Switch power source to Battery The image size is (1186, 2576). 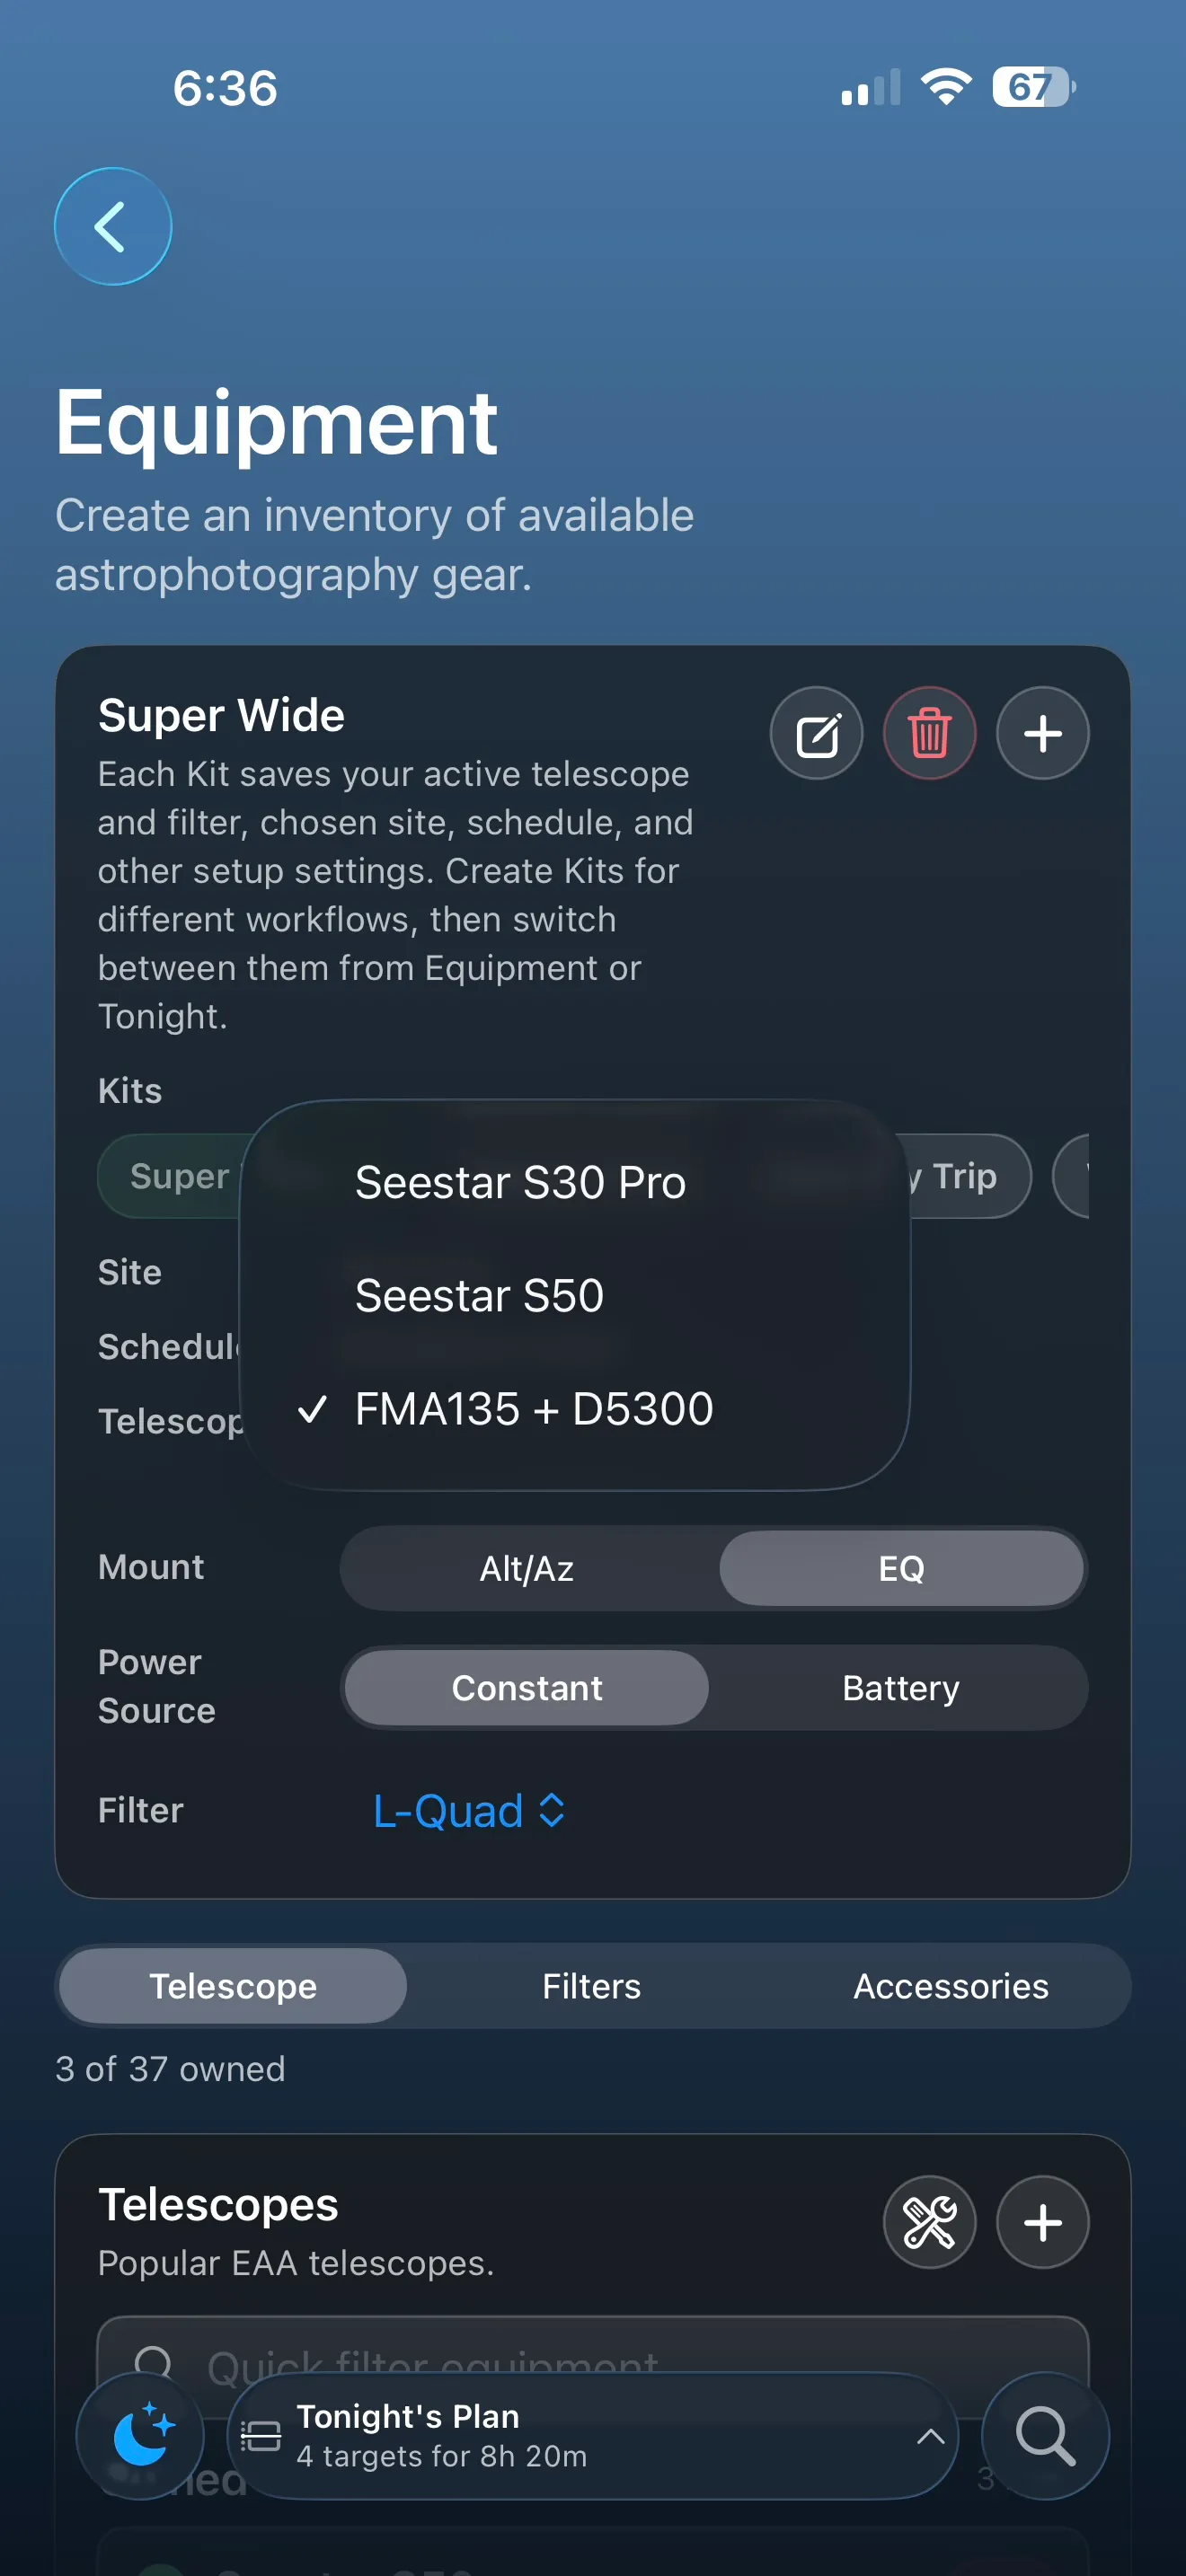[901, 1688]
